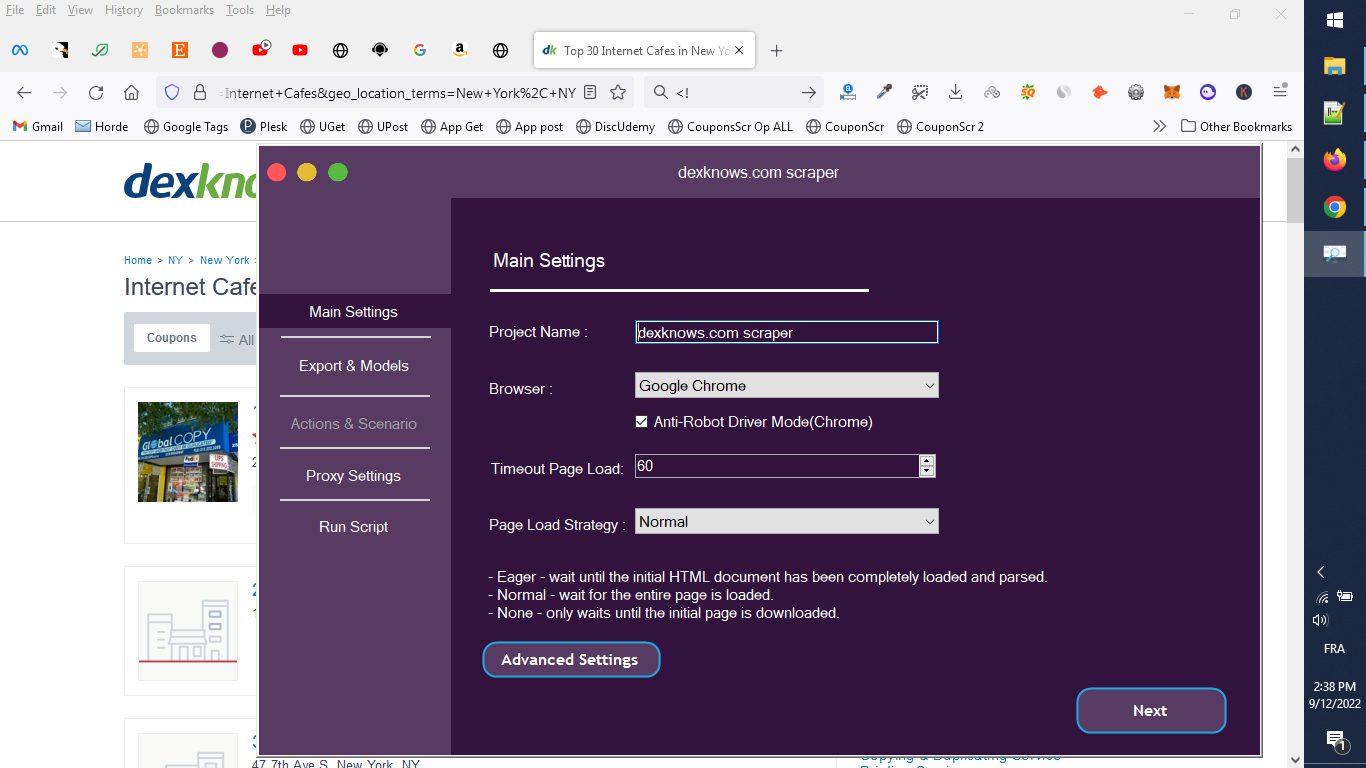
Task: Open the Page Load Strategy dropdown
Action: pos(786,521)
